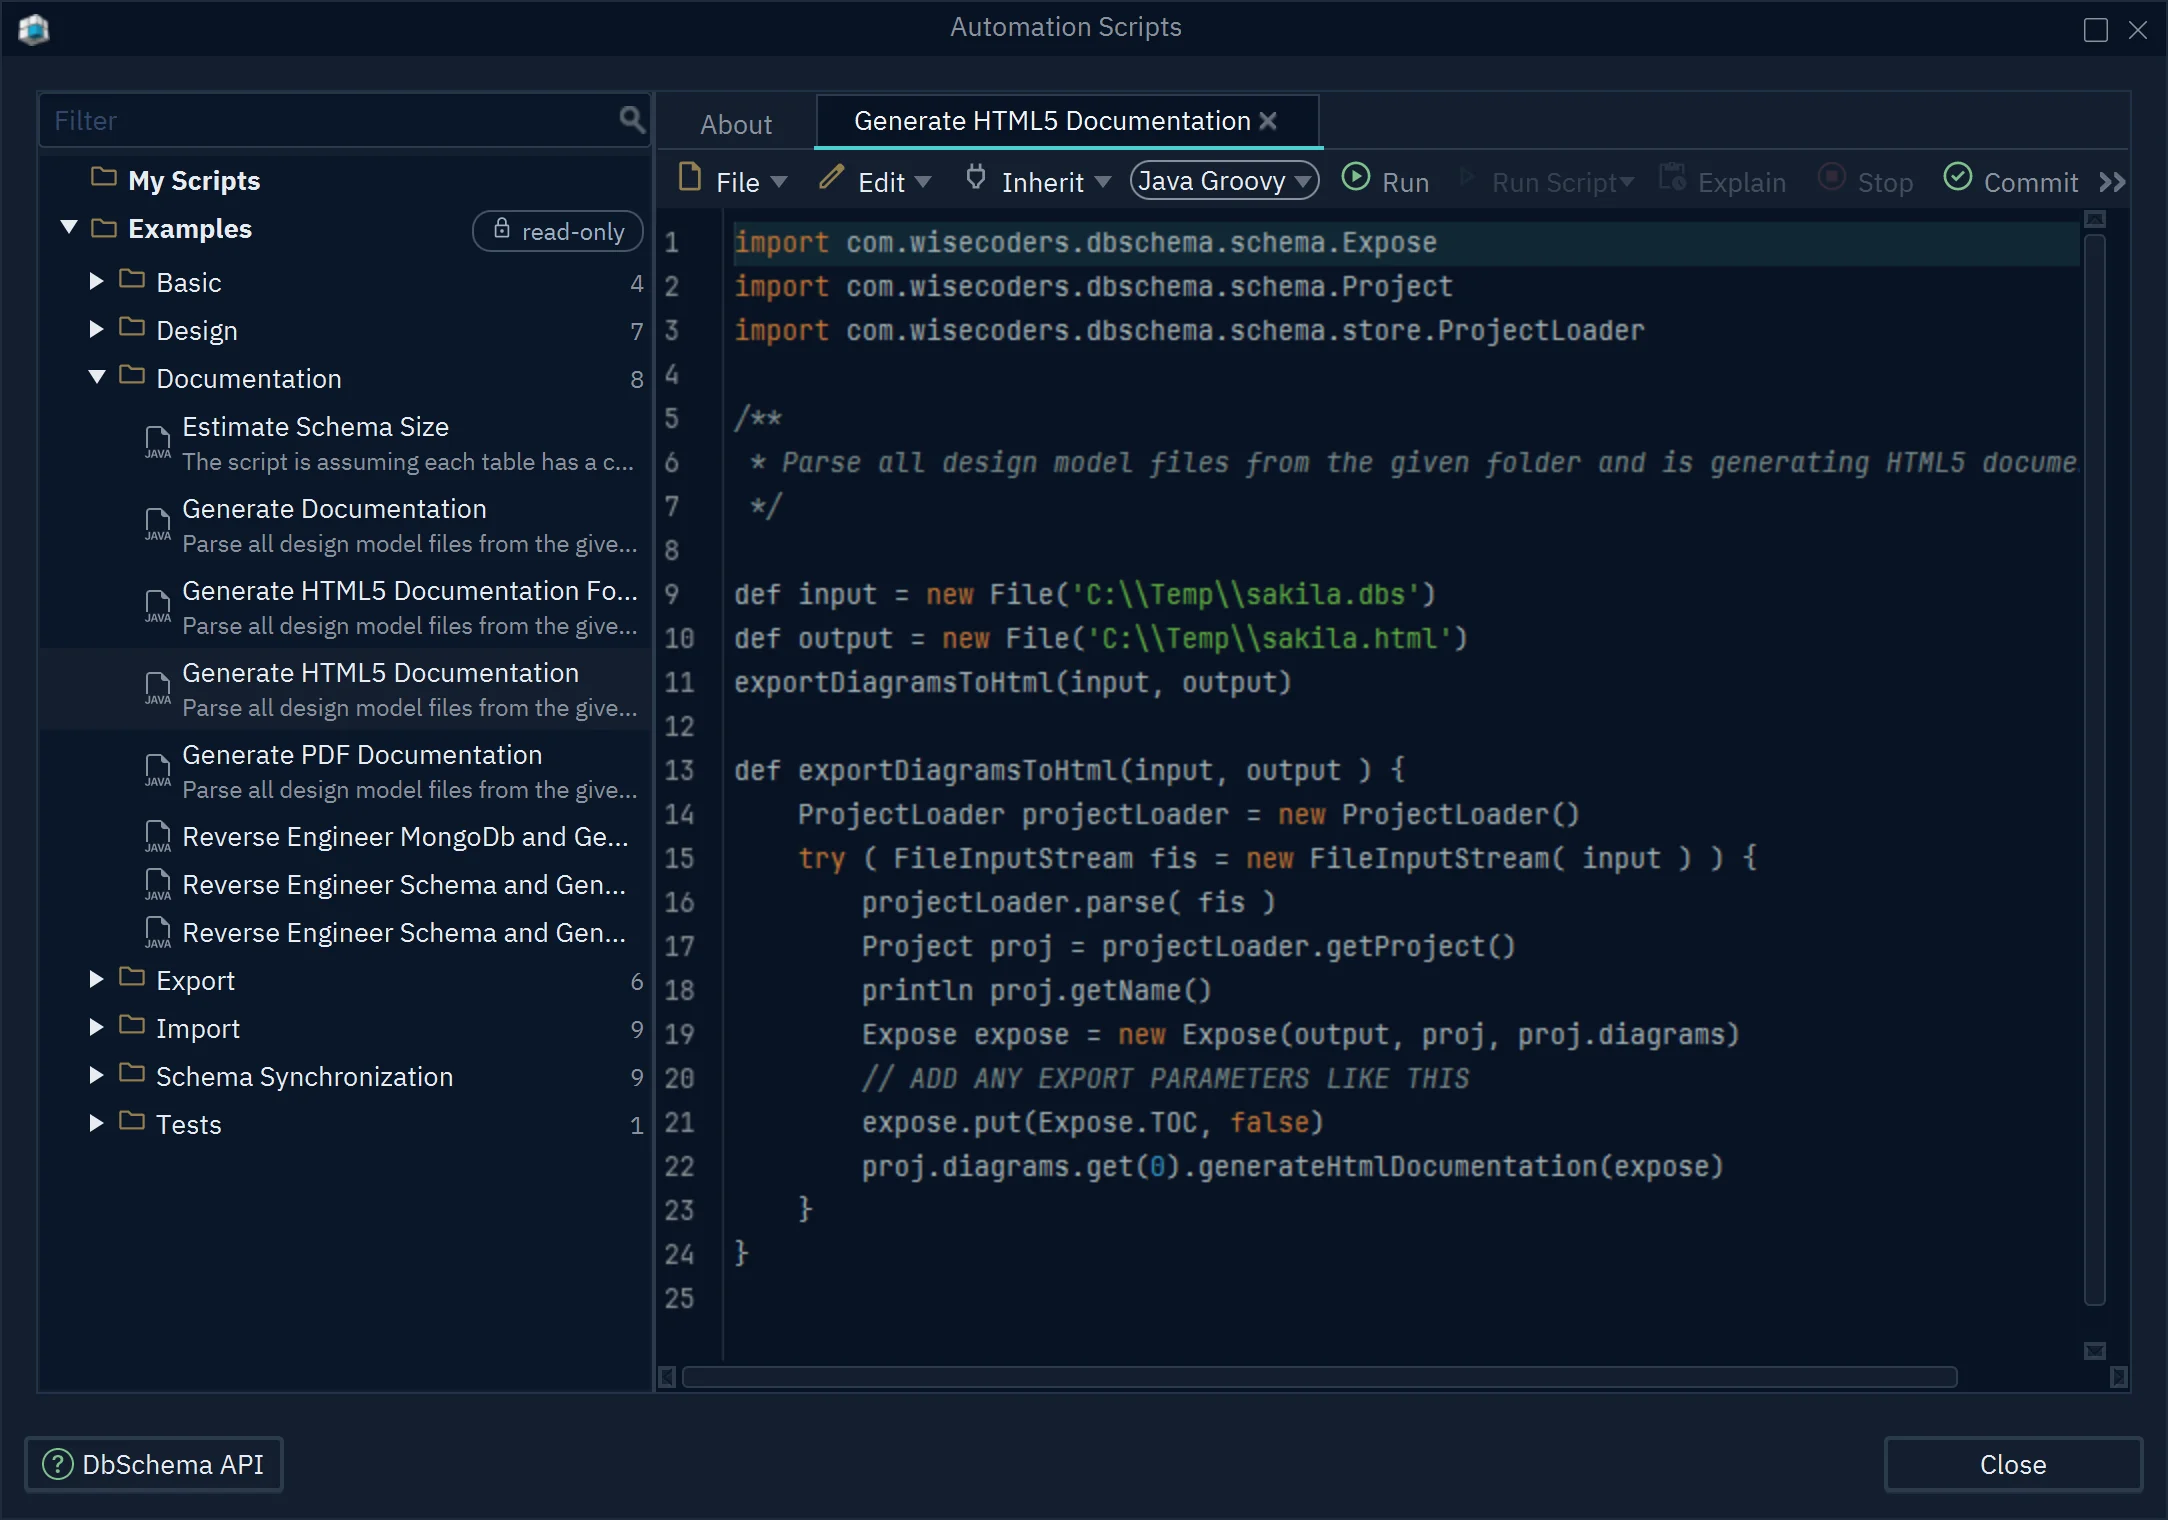Expand the Export folder arrow
This screenshot has height=1520, width=2168.
[96, 979]
